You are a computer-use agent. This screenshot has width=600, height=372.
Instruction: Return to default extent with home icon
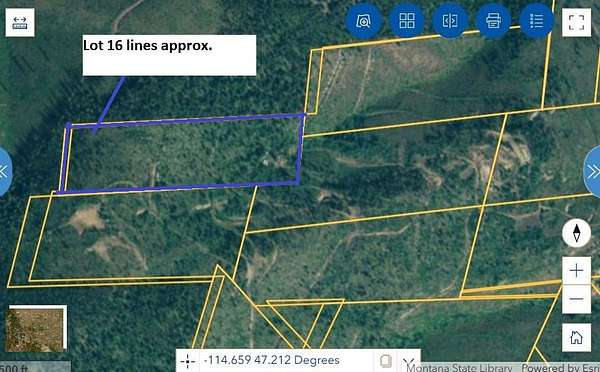[x=576, y=337]
